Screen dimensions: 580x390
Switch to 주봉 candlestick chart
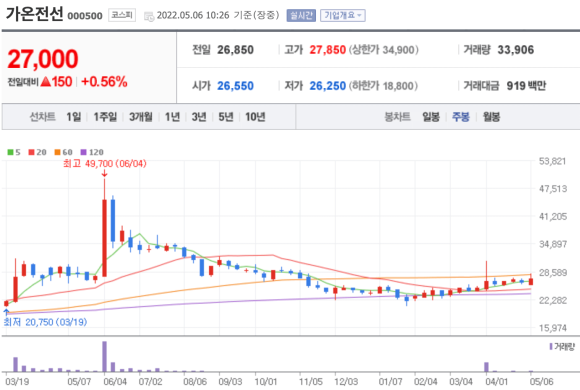tap(461, 117)
